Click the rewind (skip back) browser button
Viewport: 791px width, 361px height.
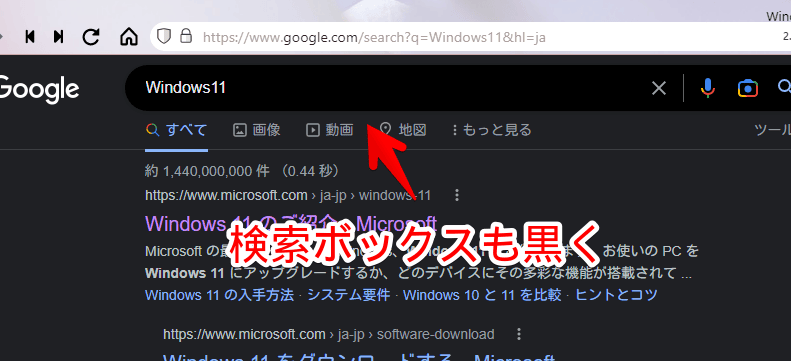click(x=30, y=37)
